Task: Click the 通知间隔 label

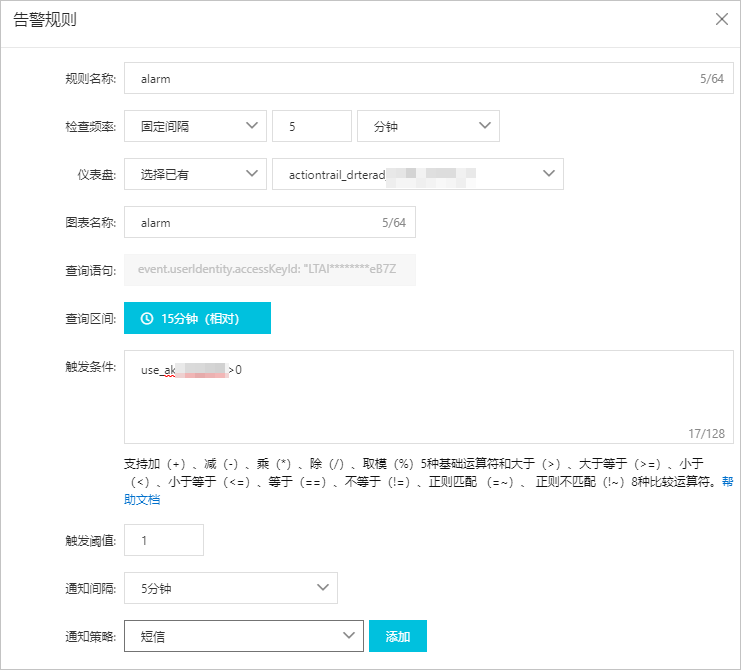Action: [90, 589]
